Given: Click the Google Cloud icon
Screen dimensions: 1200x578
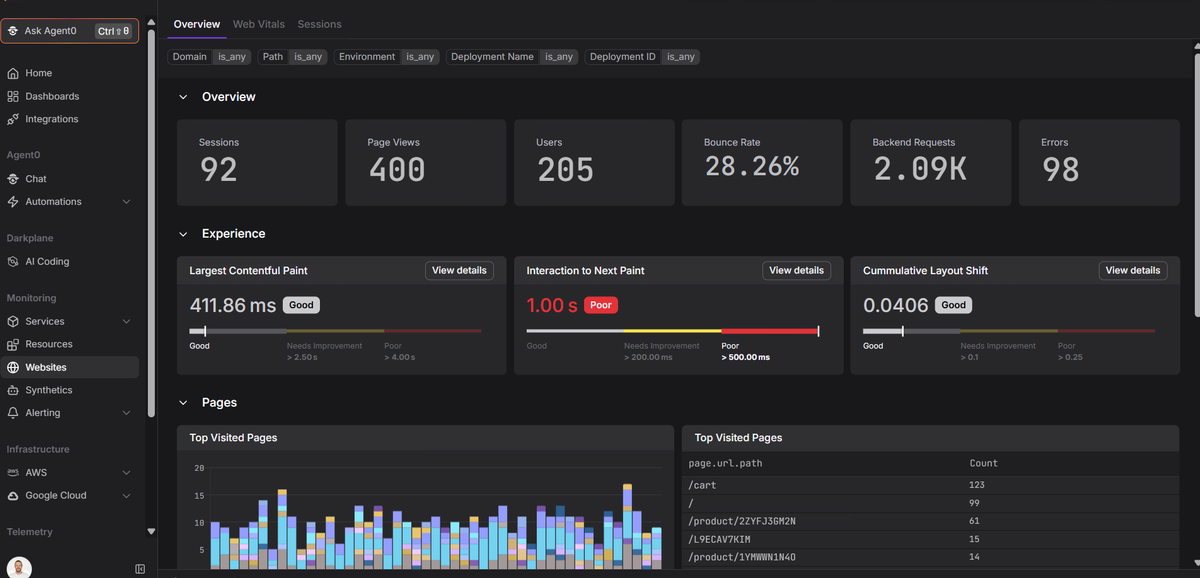Looking at the screenshot, I should [13, 496].
